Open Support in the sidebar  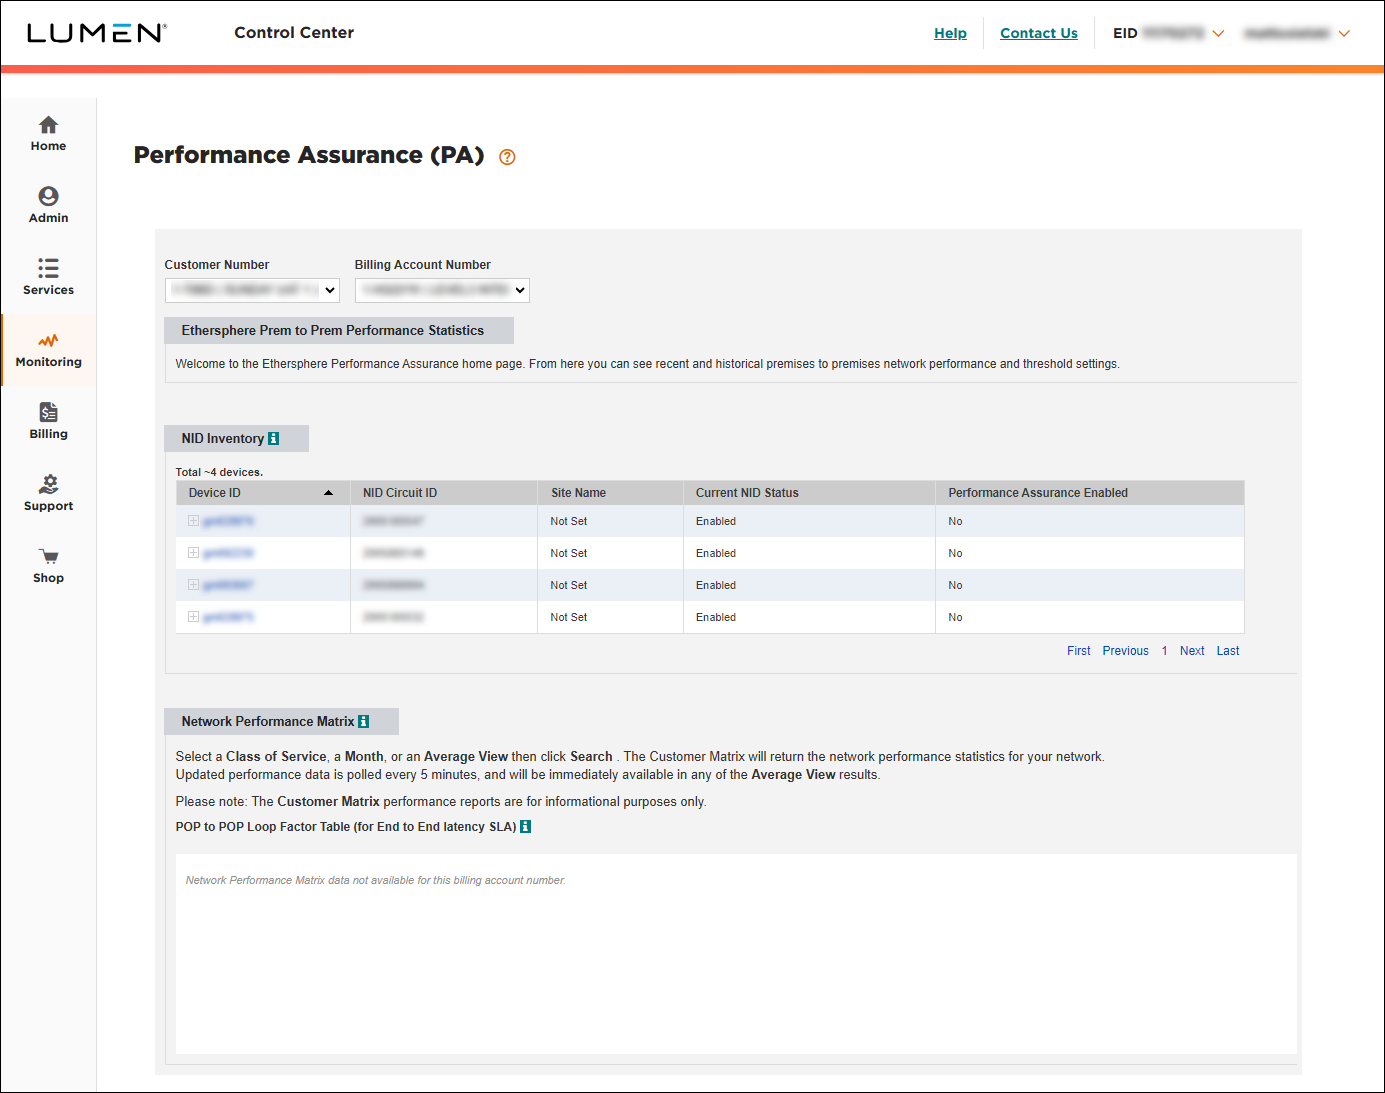coord(48,494)
